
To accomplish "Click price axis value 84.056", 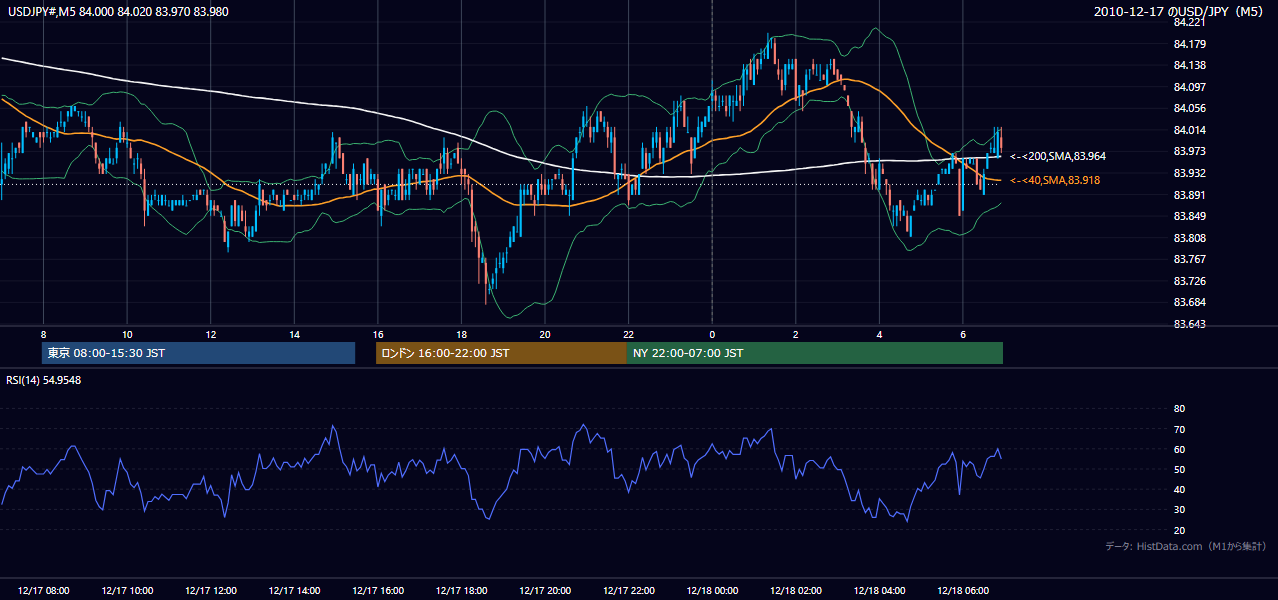I will pyautogui.click(x=1189, y=109).
